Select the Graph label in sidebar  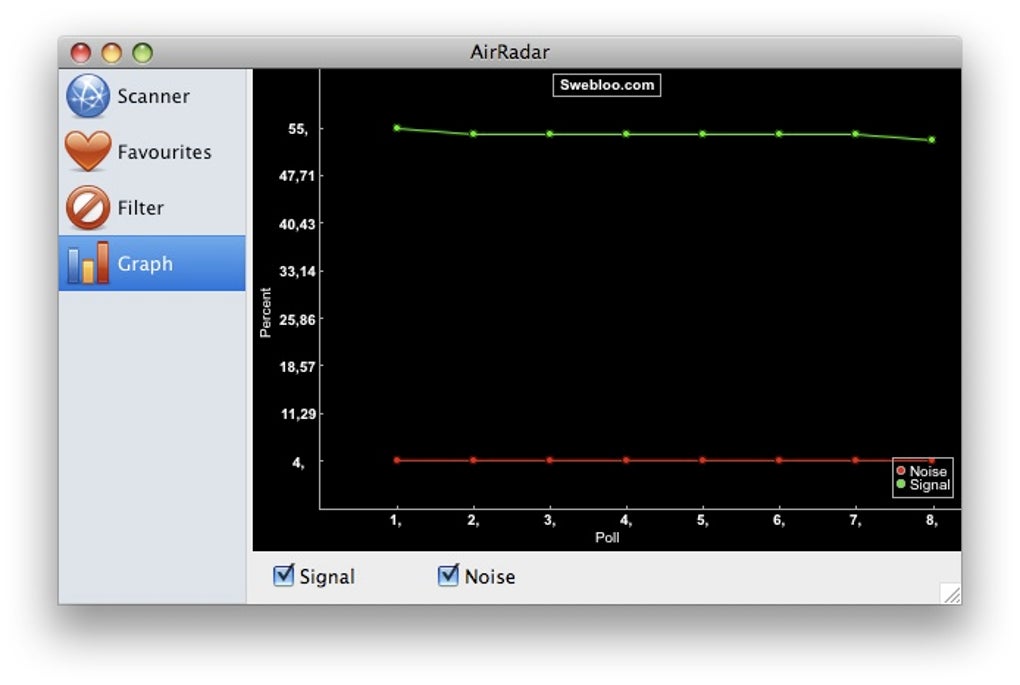[145, 263]
